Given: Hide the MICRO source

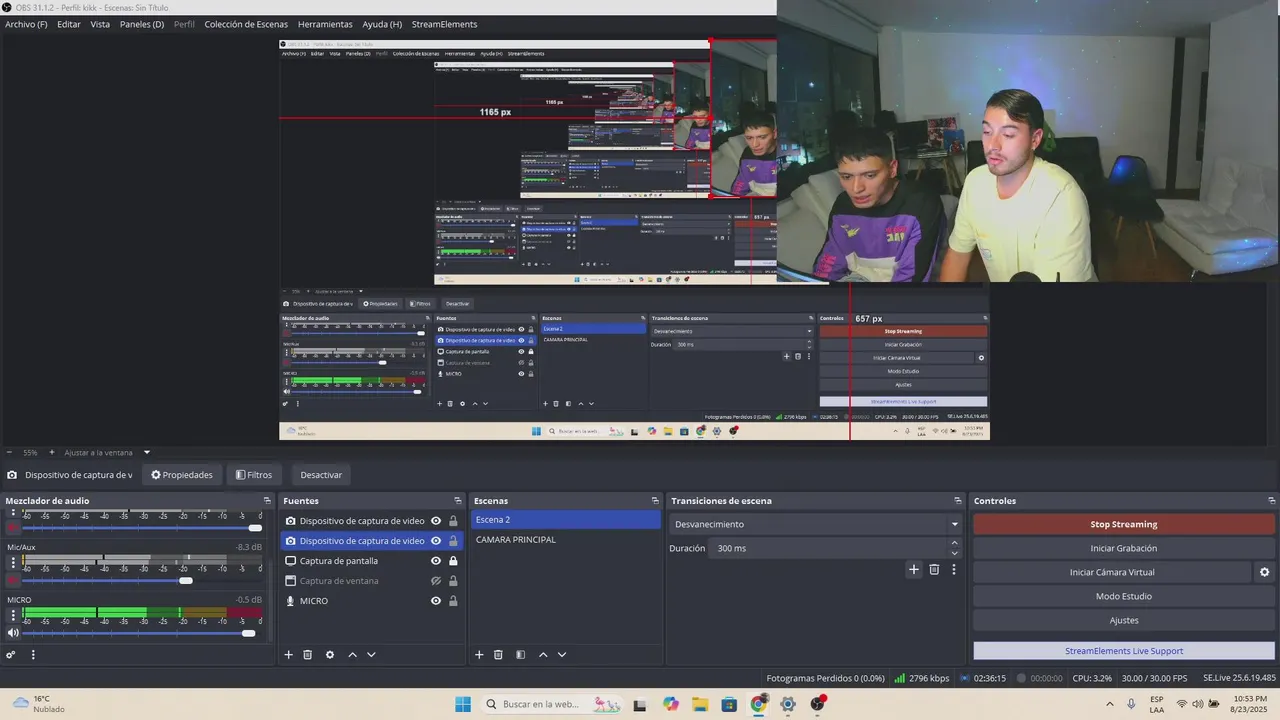Looking at the screenshot, I should click(436, 601).
